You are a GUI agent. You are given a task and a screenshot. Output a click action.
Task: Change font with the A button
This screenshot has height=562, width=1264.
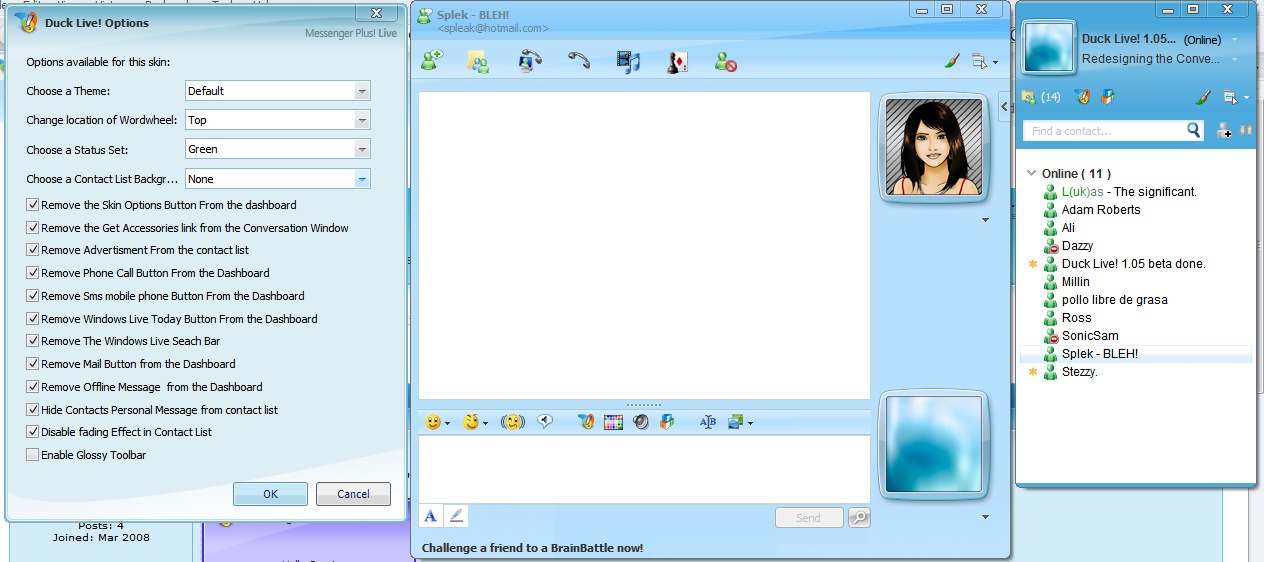[x=431, y=516]
